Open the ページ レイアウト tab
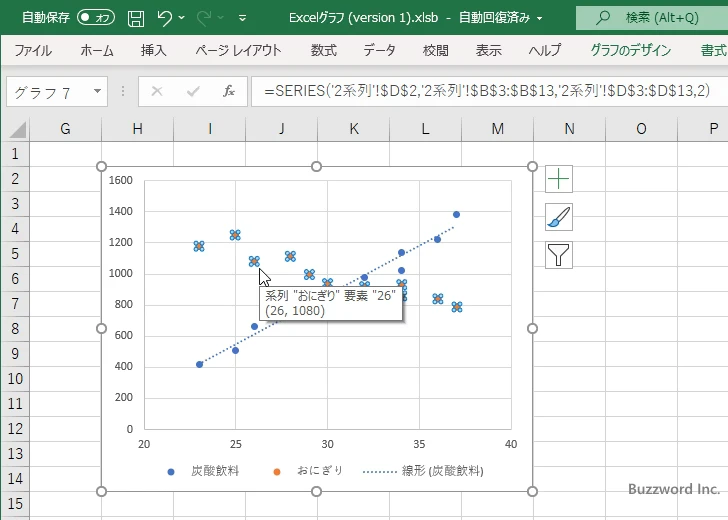Viewport: 728px width, 520px height. click(x=238, y=50)
